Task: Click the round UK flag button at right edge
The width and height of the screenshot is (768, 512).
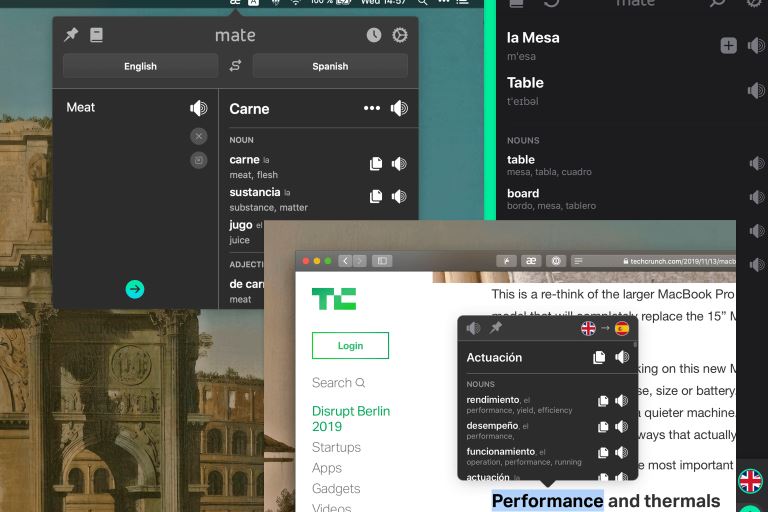Action: pyautogui.click(x=750, y=481)
